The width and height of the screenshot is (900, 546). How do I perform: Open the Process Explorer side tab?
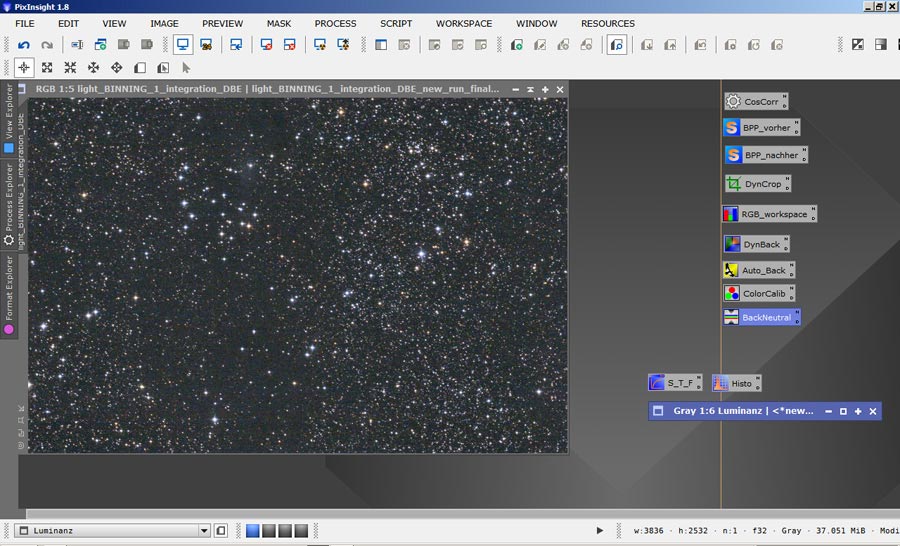[x=9, y=205]
